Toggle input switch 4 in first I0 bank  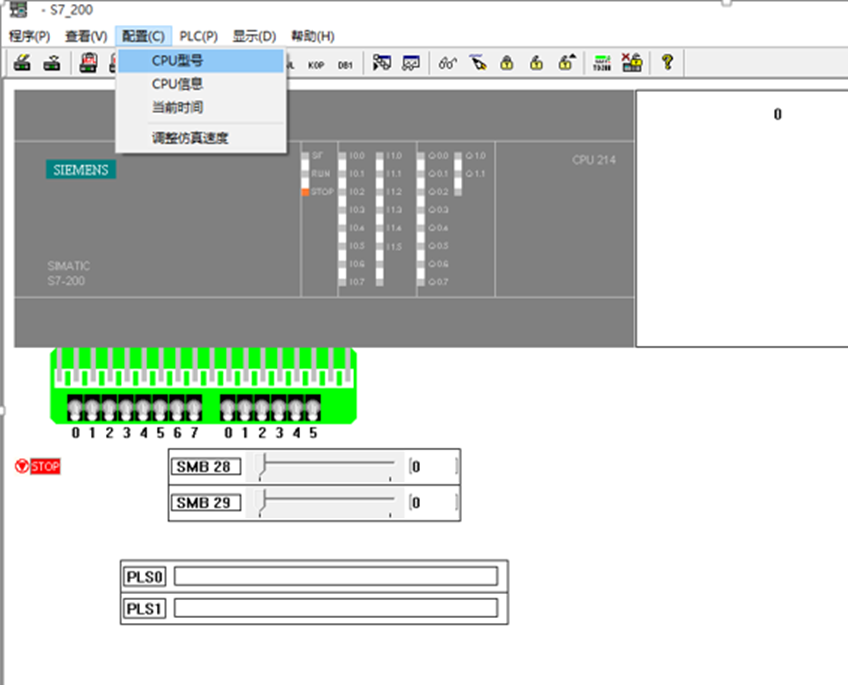[x=143, y=409]
